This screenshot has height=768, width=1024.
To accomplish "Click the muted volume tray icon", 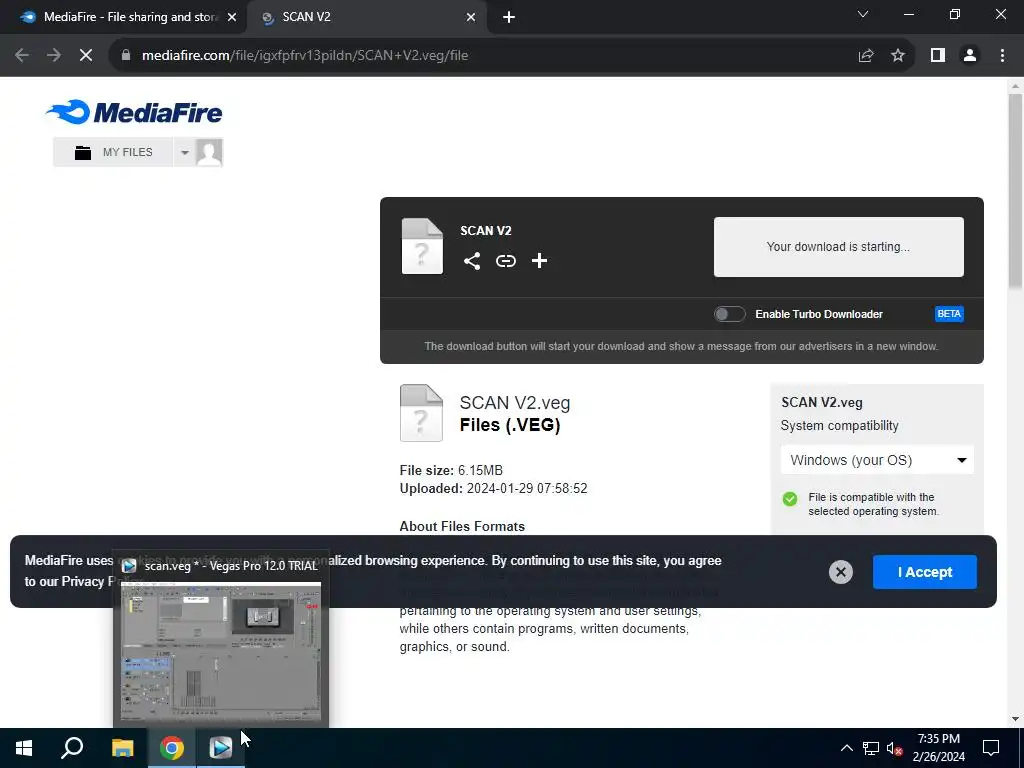I will click(x=895, y=748).
